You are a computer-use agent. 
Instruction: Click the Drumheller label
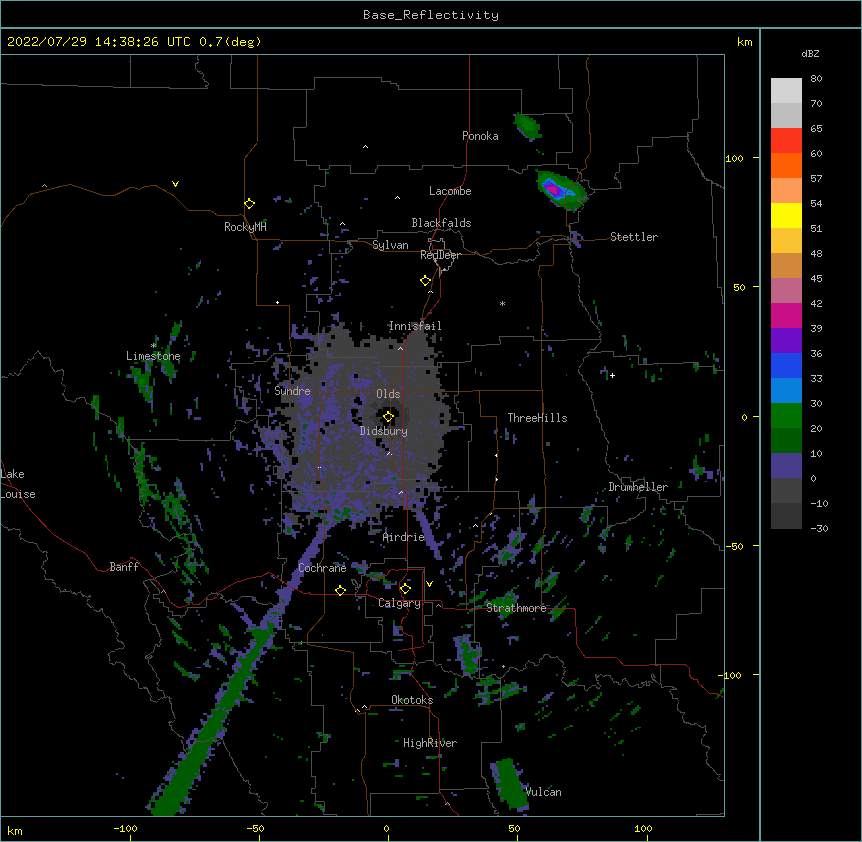638,487
